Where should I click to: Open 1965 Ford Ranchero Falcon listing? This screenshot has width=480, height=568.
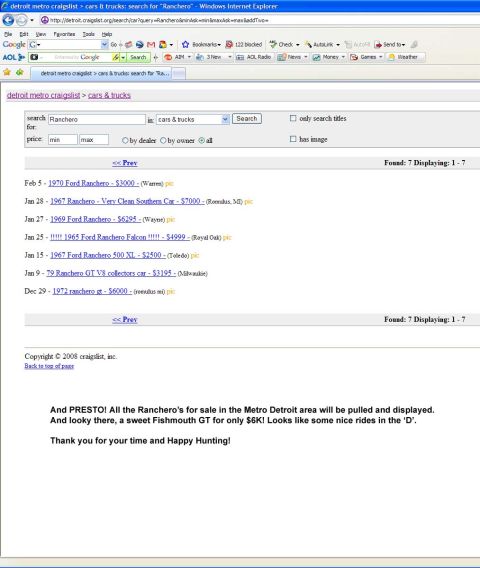tap(120, 237)
